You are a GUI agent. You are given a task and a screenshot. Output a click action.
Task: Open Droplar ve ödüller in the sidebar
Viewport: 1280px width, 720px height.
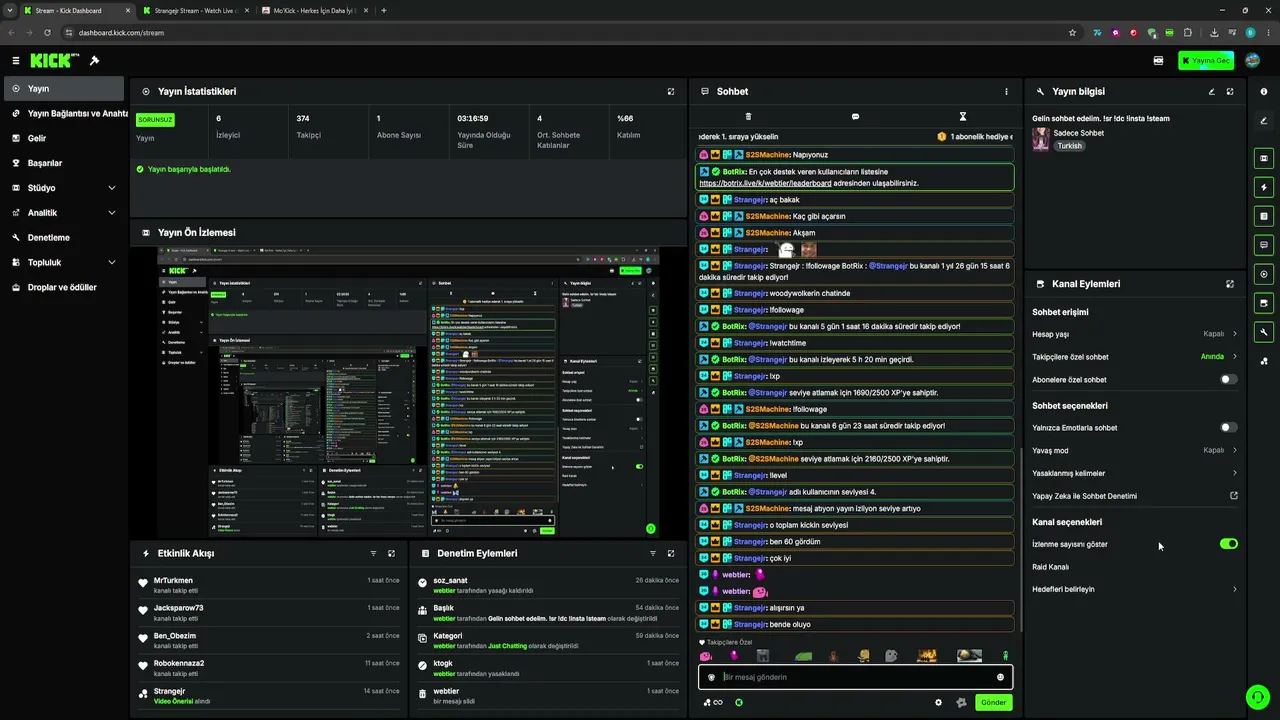tap(64, 288)
